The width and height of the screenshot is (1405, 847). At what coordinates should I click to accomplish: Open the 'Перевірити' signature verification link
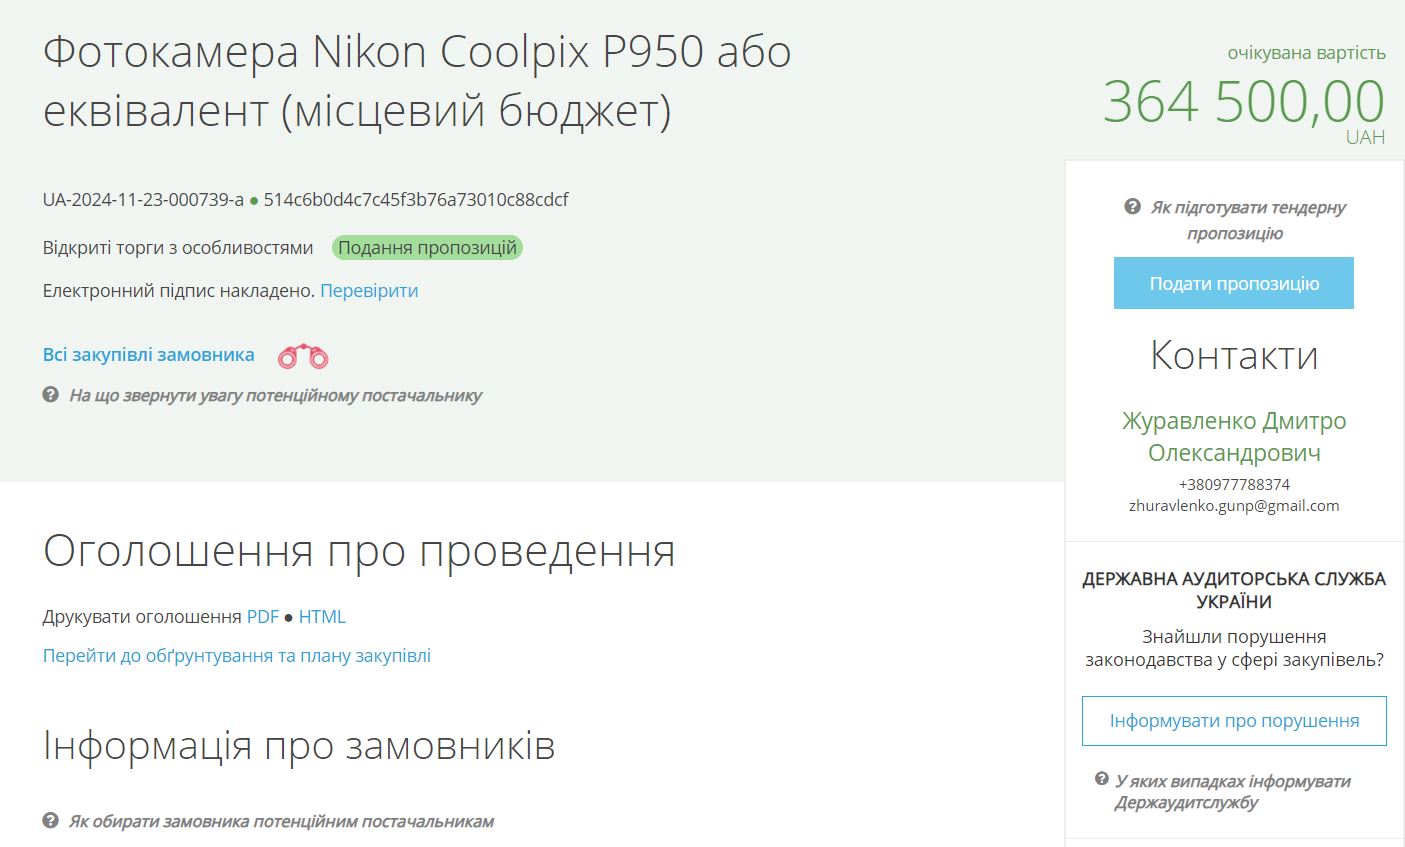pos(369,291)
